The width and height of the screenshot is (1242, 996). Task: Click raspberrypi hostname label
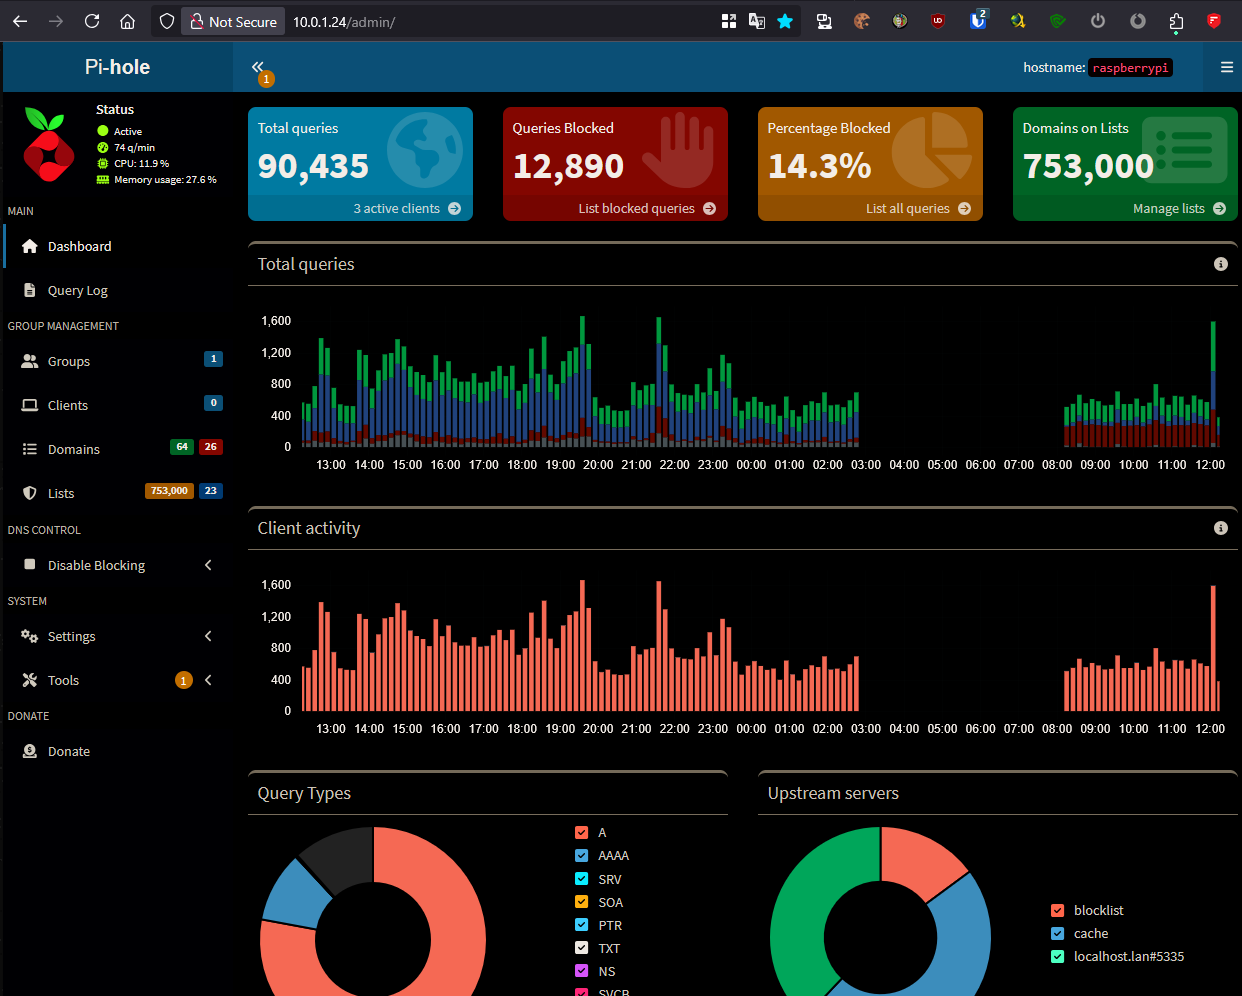[1130, 68]
